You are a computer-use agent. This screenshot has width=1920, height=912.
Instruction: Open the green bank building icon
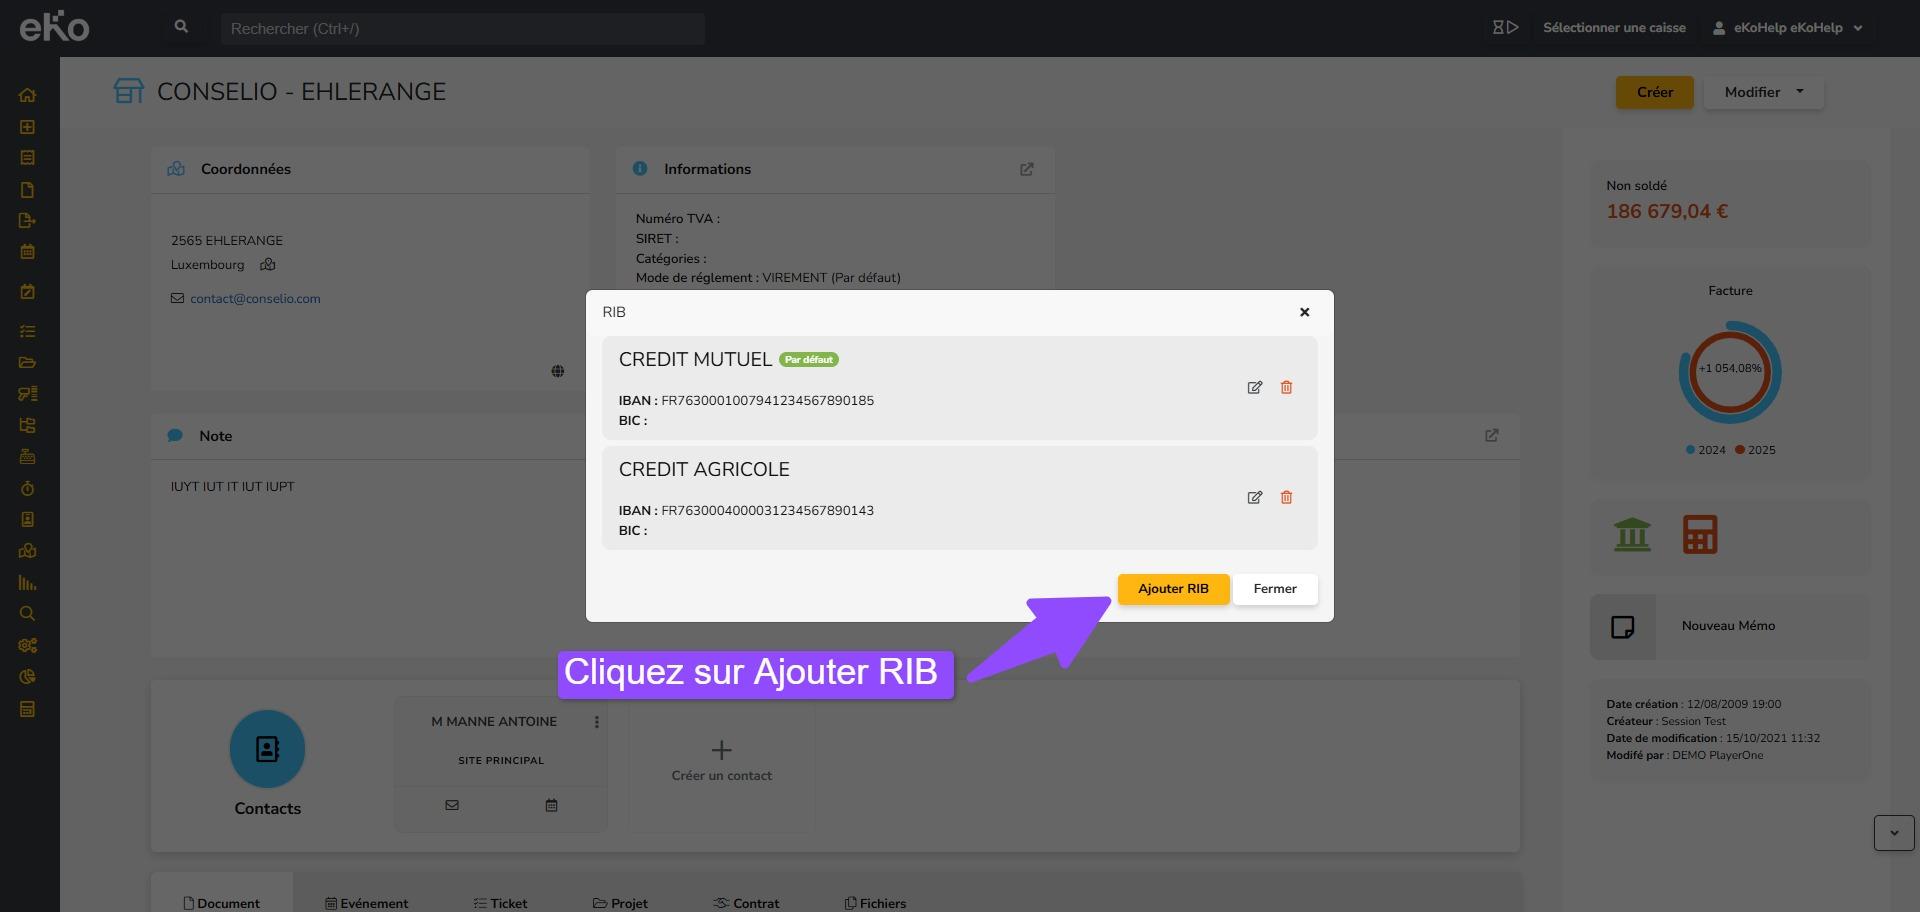(1632, 535)
